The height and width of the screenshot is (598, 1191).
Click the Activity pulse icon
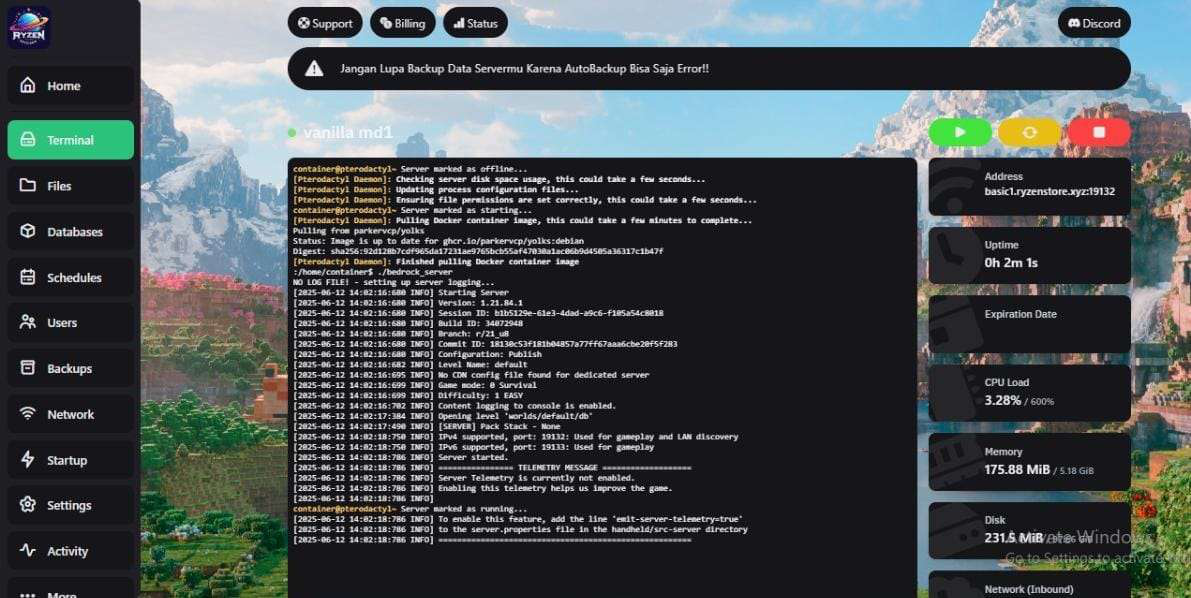[28, 550]
